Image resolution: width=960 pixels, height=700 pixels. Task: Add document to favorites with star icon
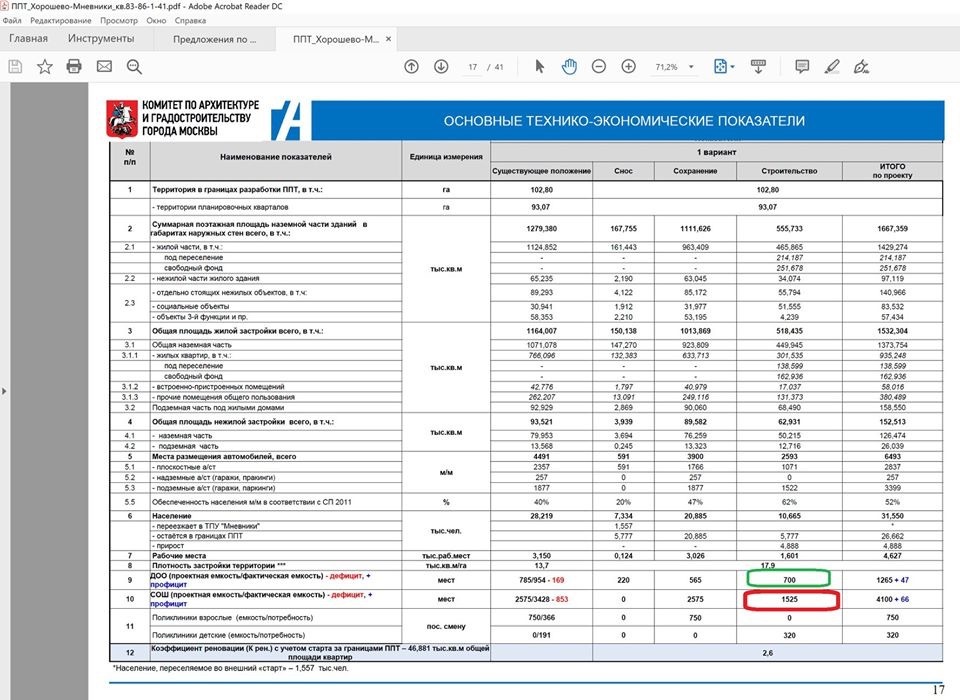[45, 66]
